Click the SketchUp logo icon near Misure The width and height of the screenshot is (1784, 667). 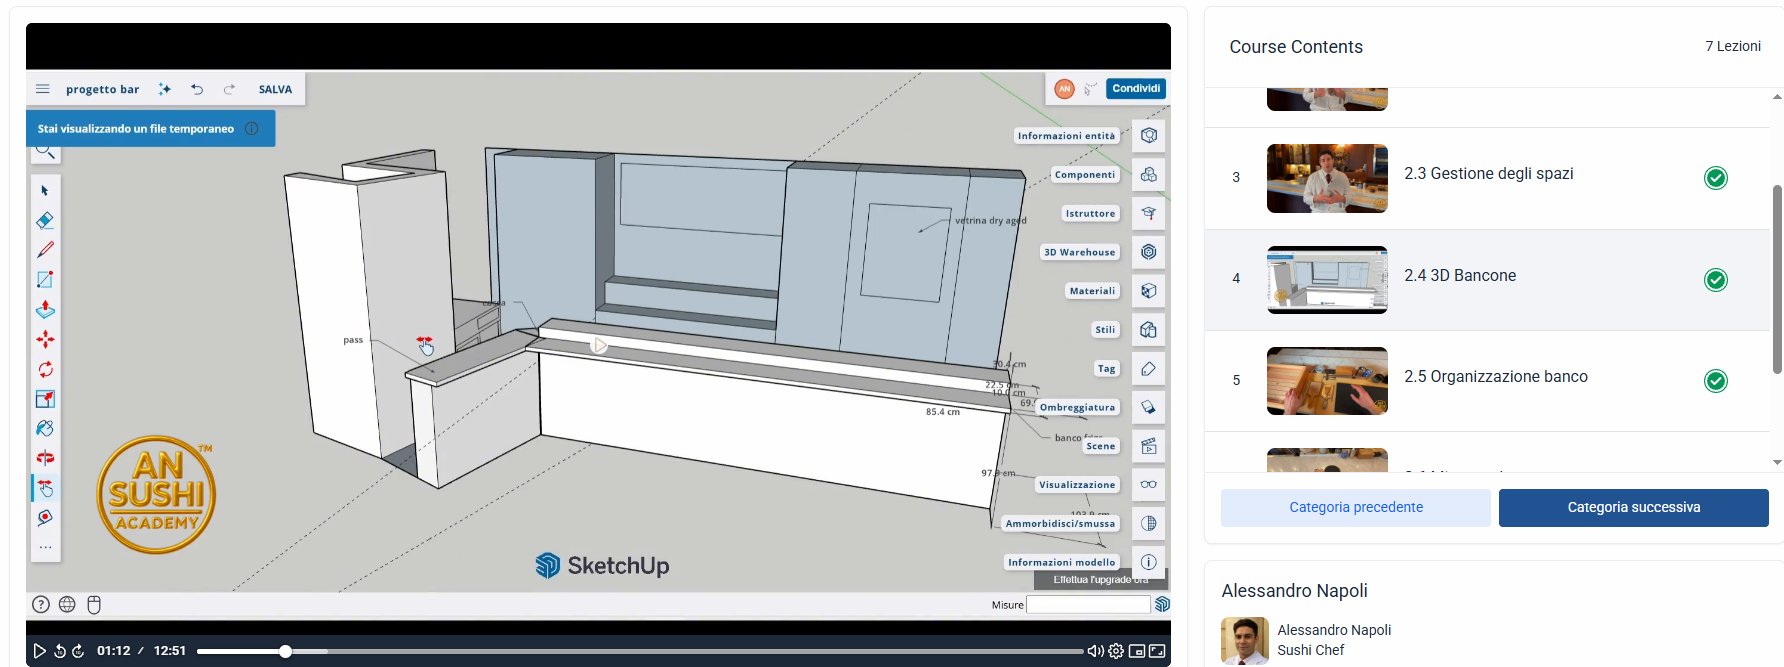pos(1162,604)
